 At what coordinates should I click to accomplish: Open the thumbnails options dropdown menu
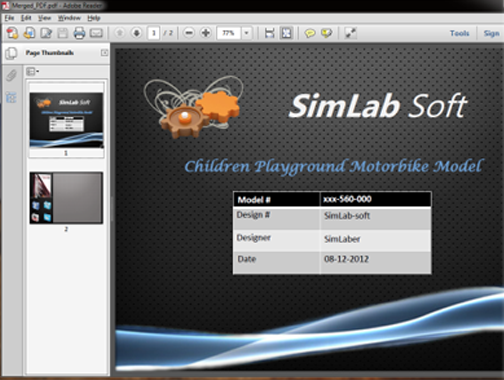click(33, 71)
